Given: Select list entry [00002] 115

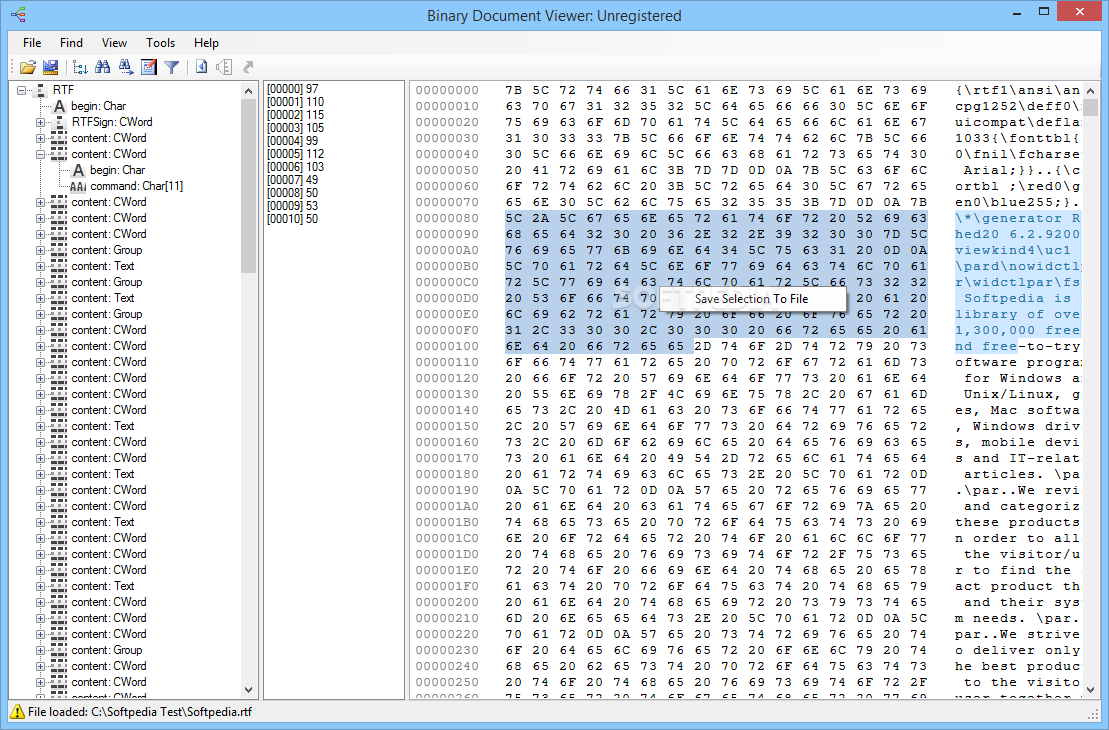Looking at the screenshot, I should pos(296,115).
